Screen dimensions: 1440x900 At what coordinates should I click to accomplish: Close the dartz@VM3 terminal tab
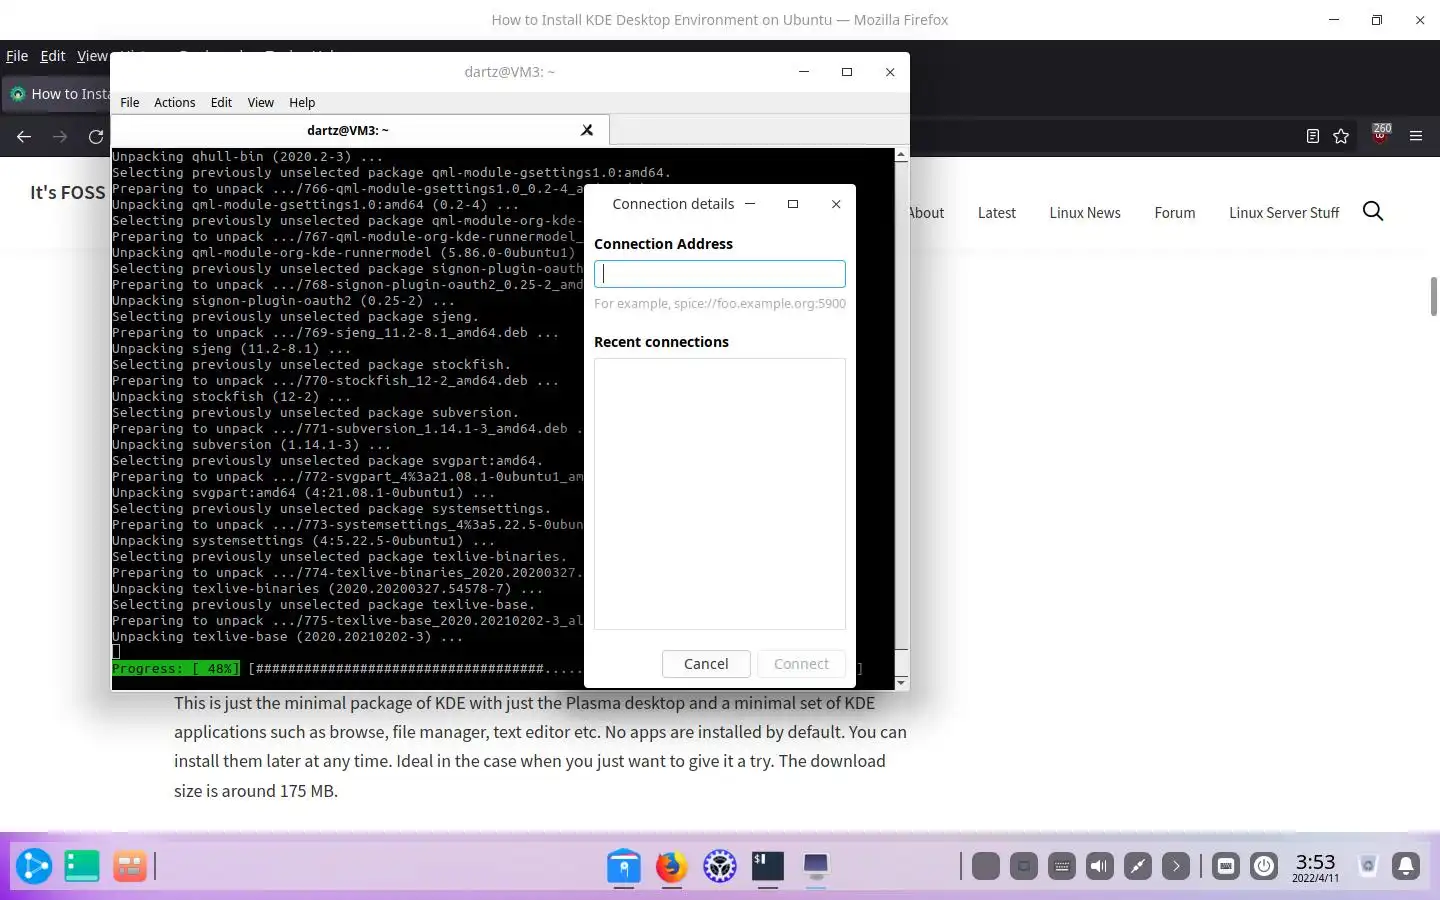587,130
